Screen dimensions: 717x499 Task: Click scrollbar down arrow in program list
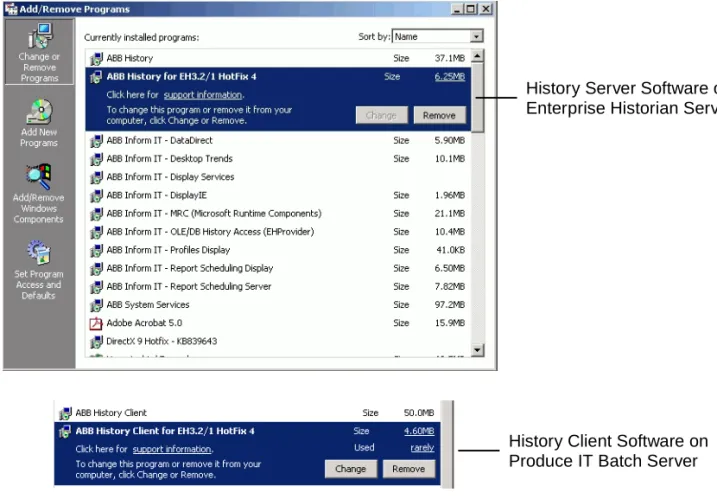(x=477, y=350)
